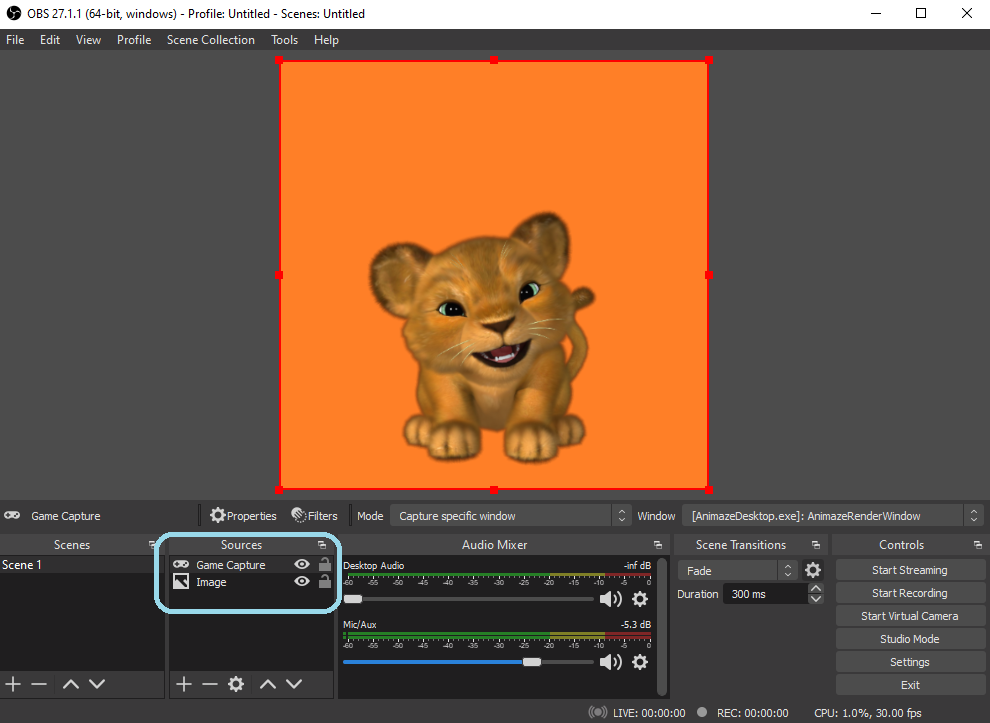Open the Tools menu

[x=284, y=40]
